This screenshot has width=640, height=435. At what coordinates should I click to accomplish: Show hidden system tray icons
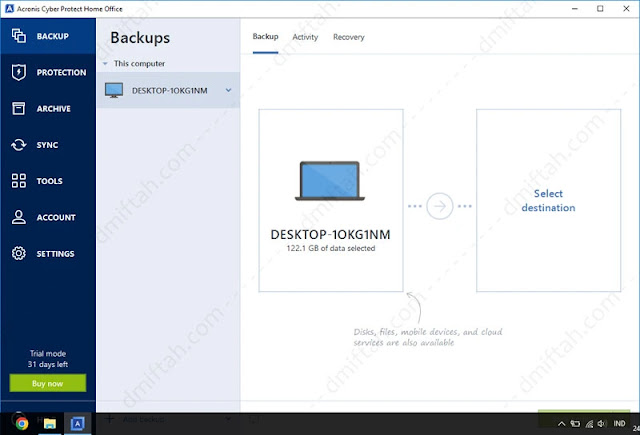coord(562,424)
